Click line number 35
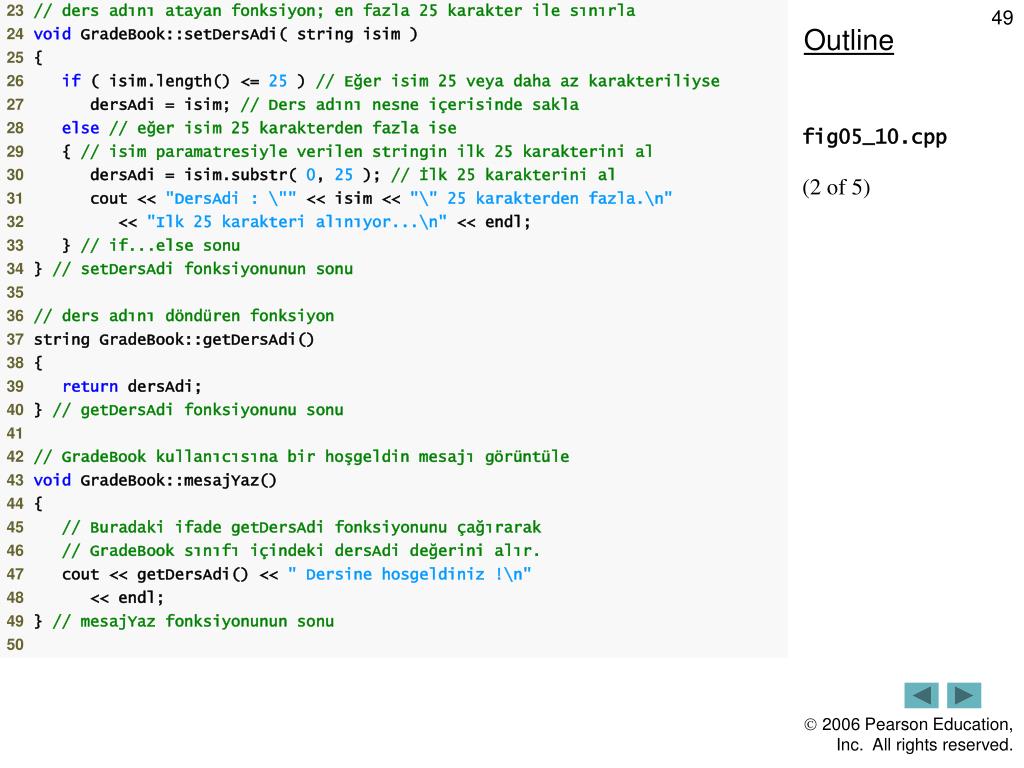Viewport: 1024px width, 768px height. click(15, 293)
